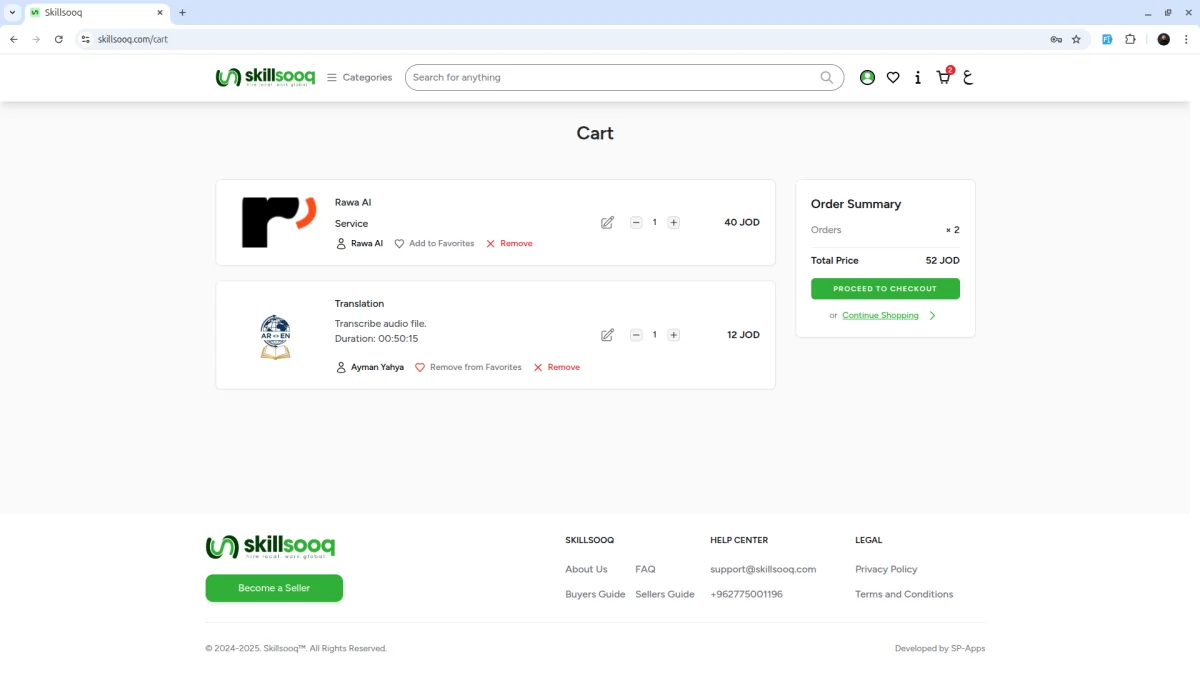Go back to previous page

point(14,40)
